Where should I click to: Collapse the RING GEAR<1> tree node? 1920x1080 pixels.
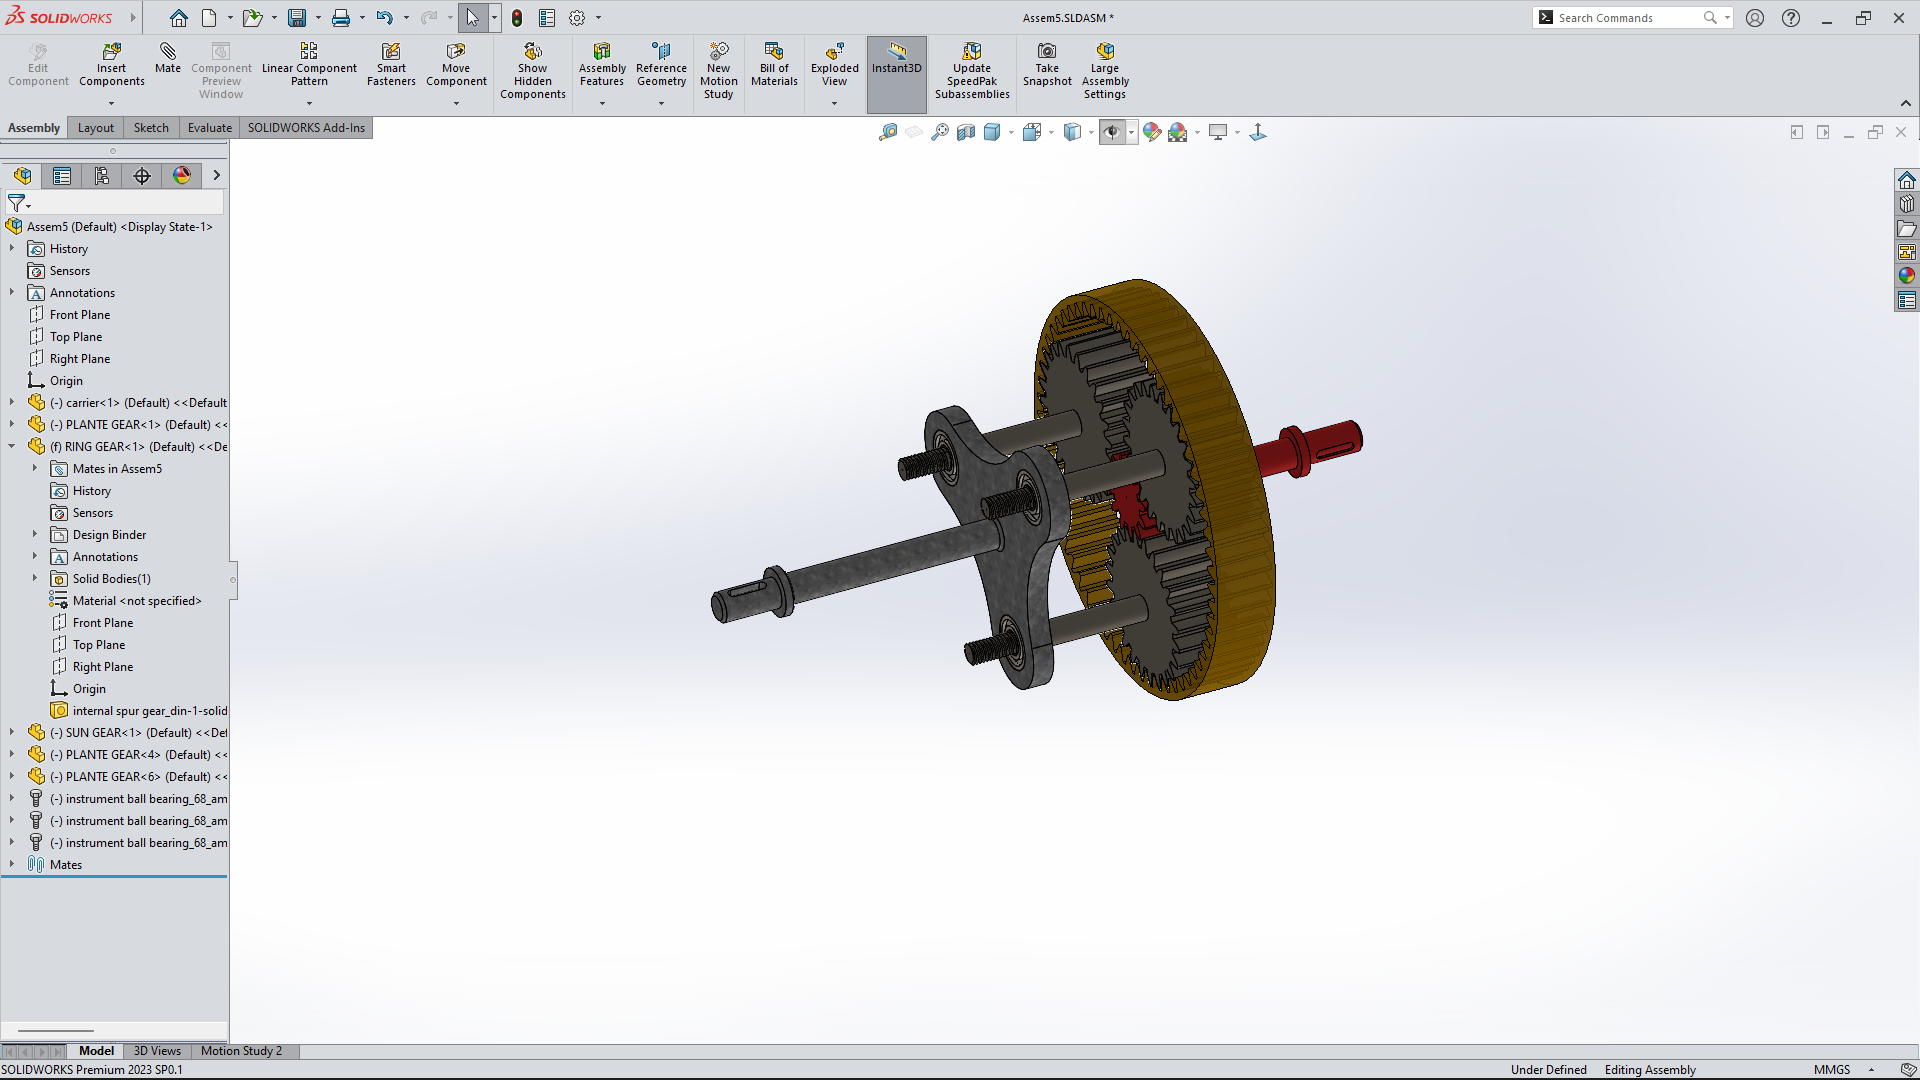(x=12, y=447)
